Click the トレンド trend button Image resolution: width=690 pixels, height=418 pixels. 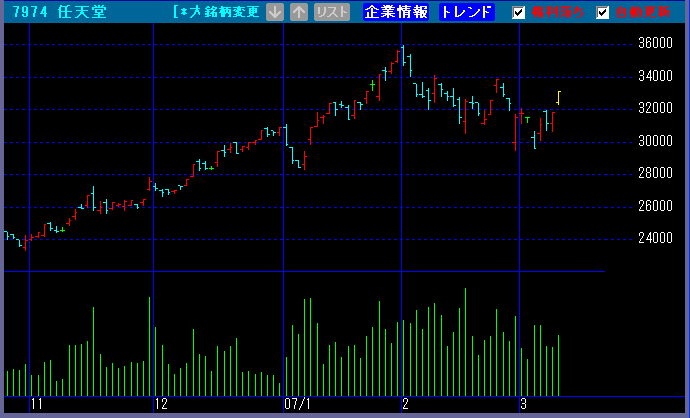click(x=467, y=12)
